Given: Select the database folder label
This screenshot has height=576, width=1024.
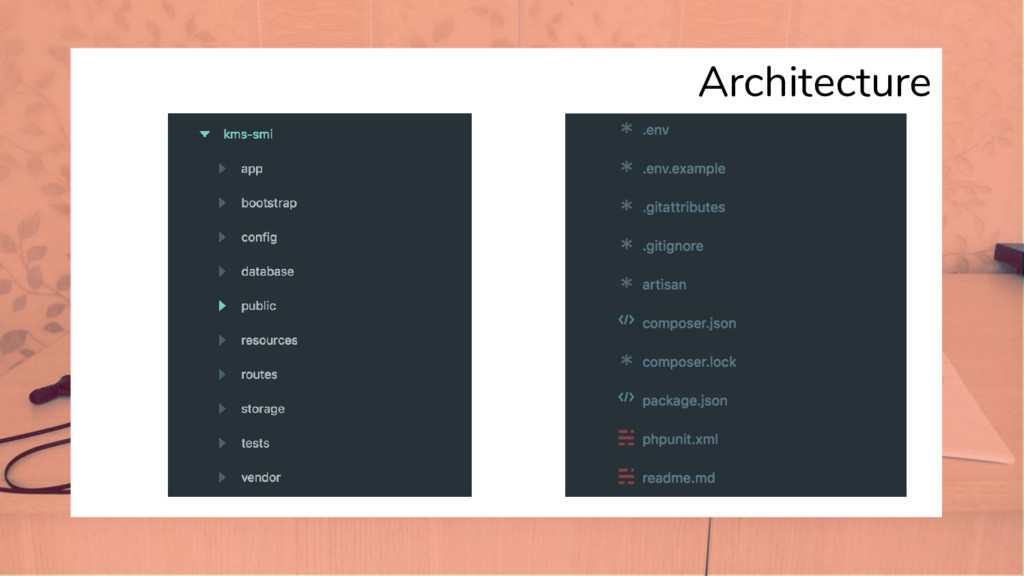Looking at the screenshot, I should [267, 271].
